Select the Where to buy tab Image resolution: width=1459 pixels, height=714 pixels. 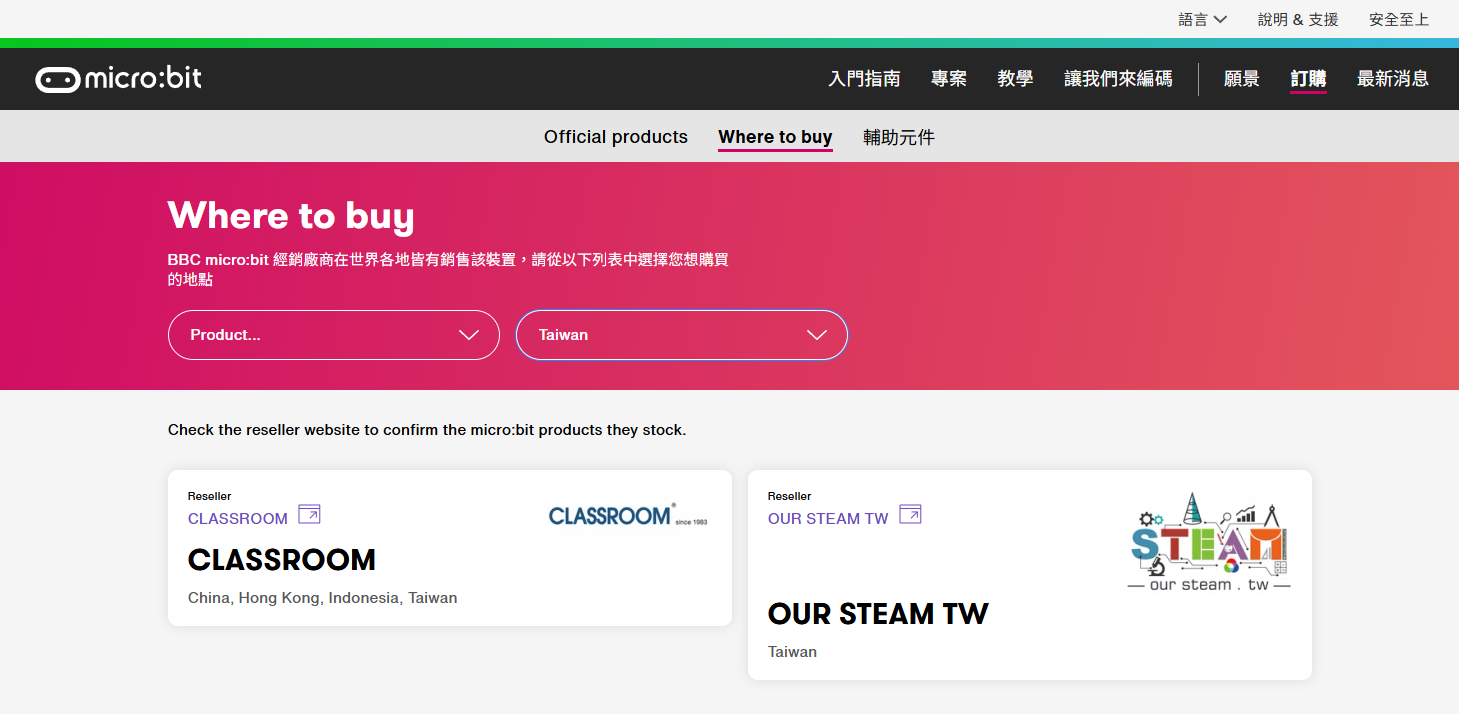775,137
